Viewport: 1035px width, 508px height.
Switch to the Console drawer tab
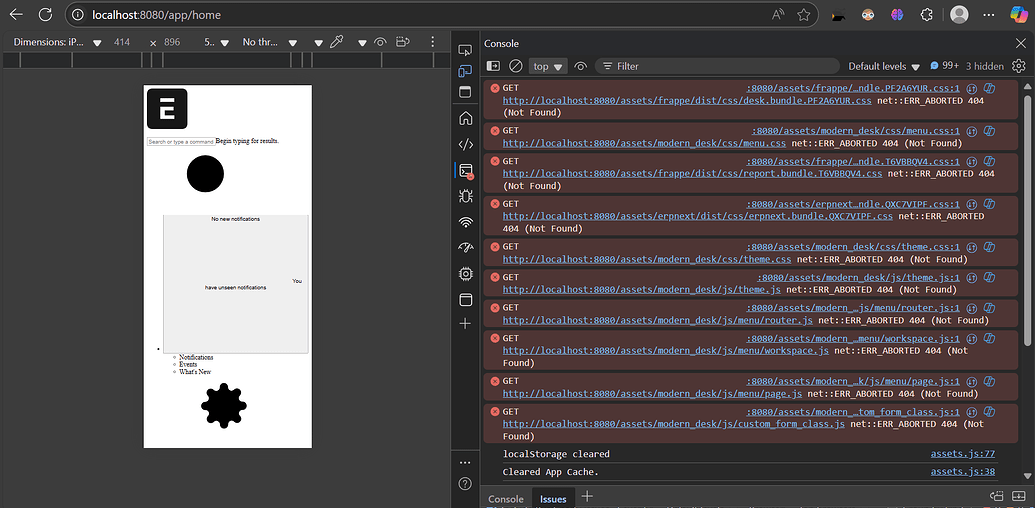click(x=505, y=499)
